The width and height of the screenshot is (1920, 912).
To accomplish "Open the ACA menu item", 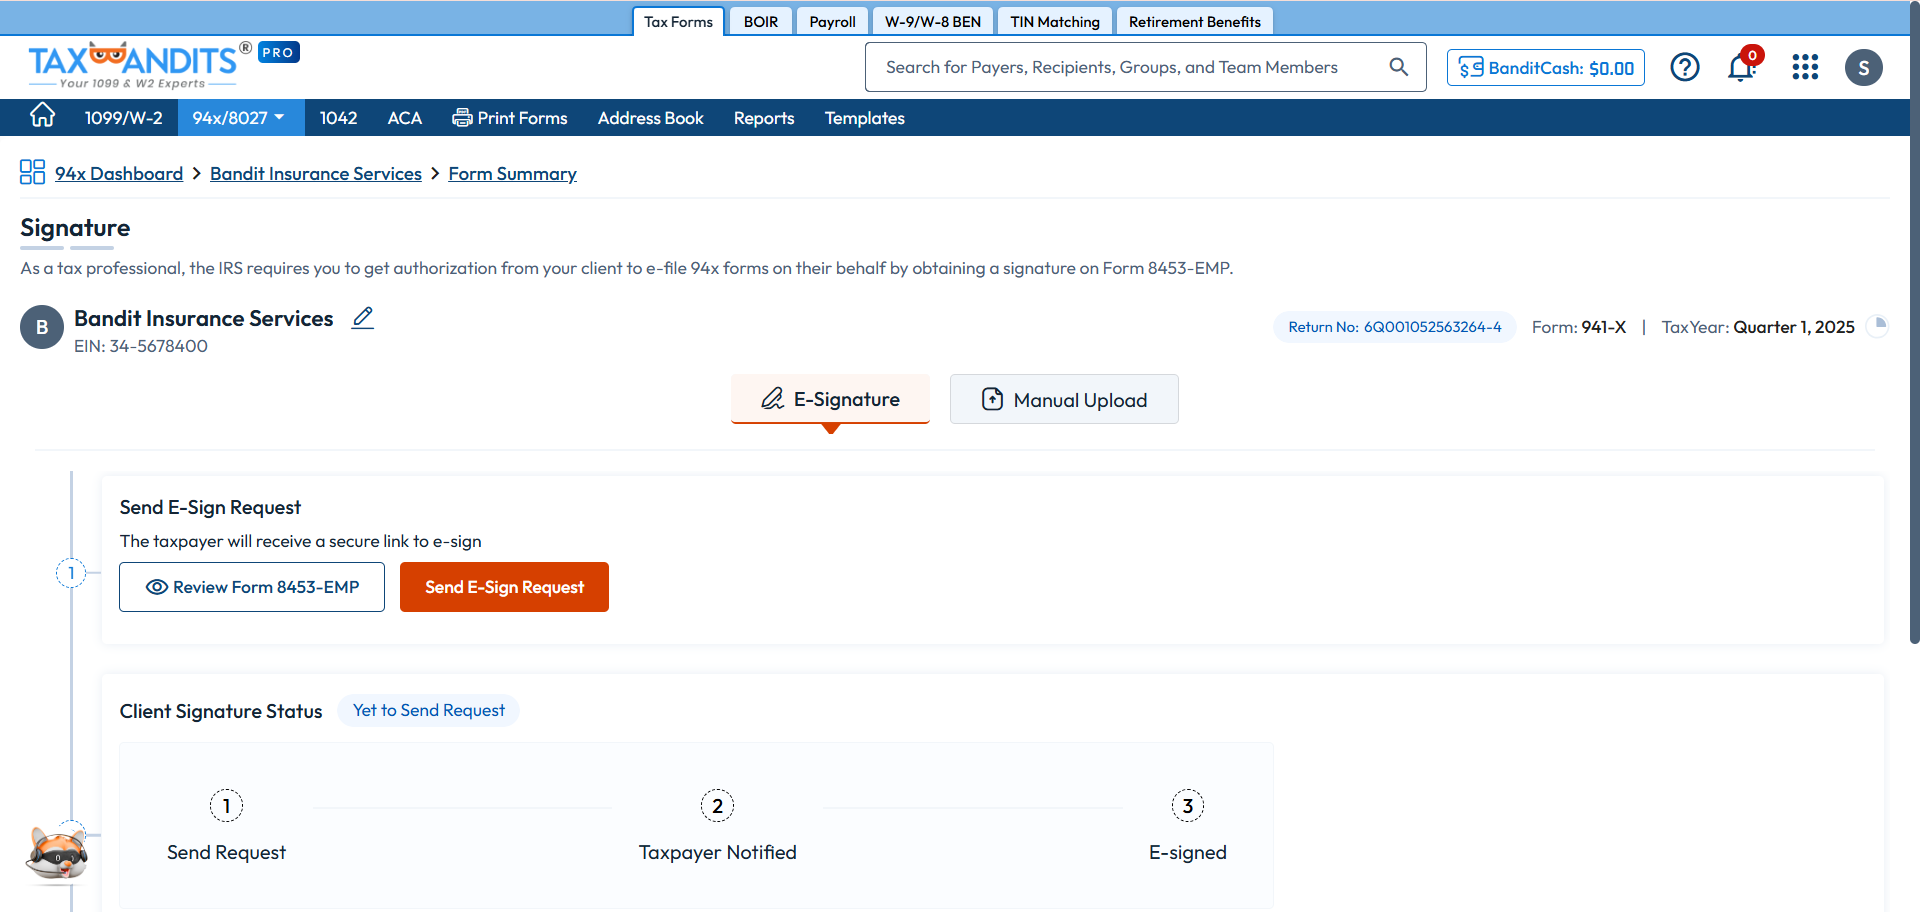I will (405, 118).
